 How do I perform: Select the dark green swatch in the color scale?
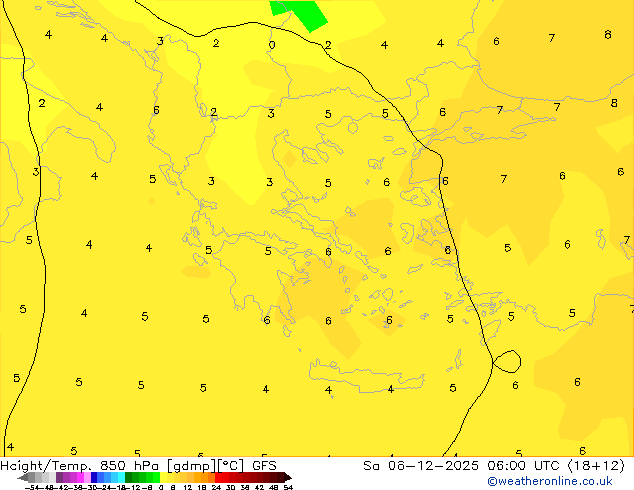[x=129, y=477]
